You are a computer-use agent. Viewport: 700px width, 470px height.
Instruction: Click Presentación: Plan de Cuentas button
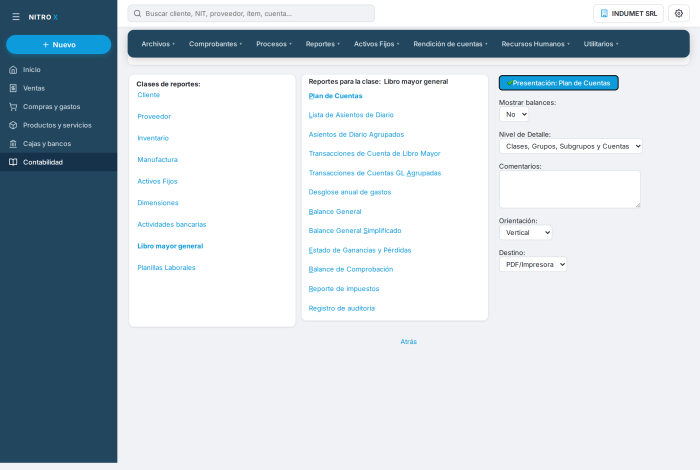558,83
